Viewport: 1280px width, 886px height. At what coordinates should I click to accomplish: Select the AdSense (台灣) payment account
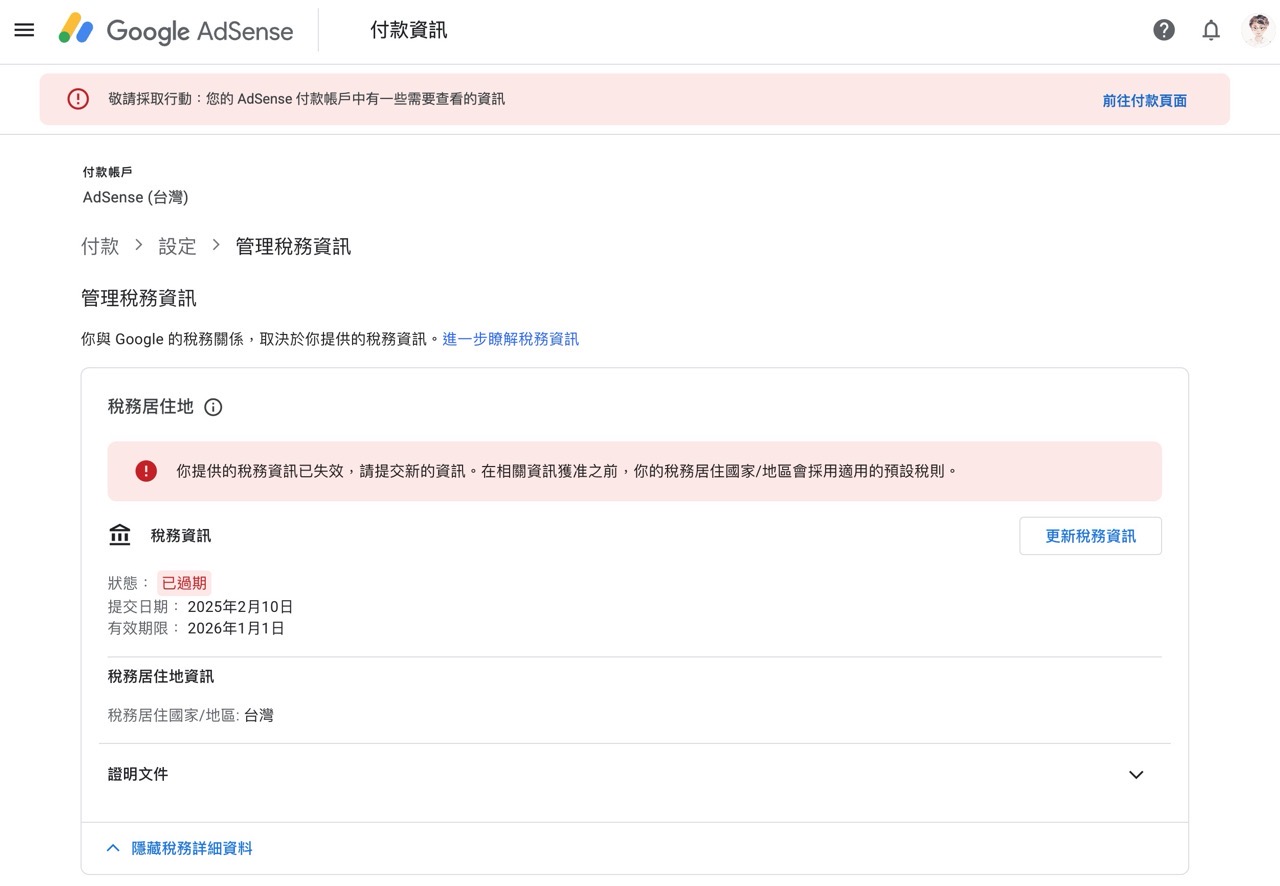click(x=135, y=197)
